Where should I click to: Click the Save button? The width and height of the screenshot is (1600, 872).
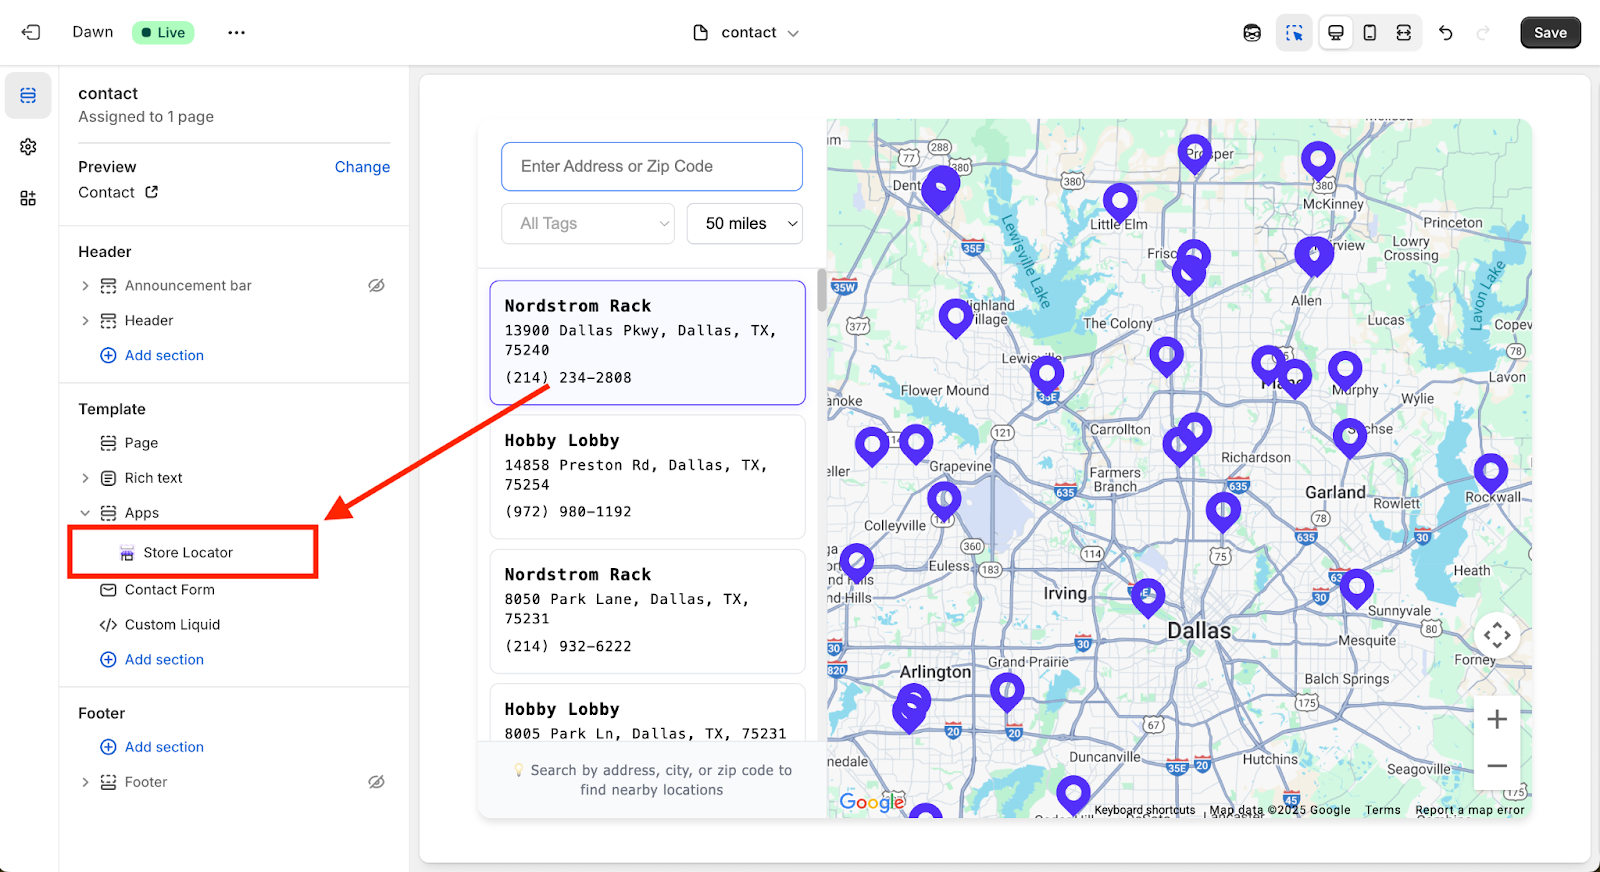(x=1550, y=33)
